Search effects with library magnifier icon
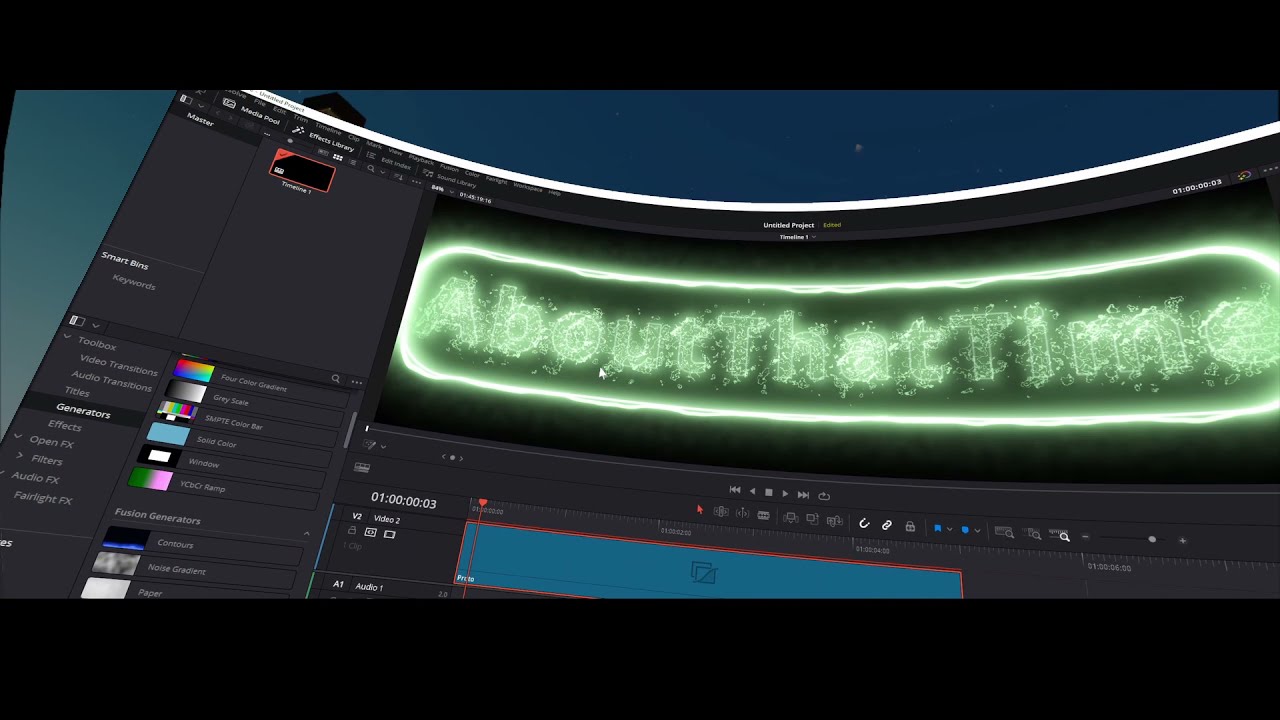 pyautogui.click(x=336, y=379)
